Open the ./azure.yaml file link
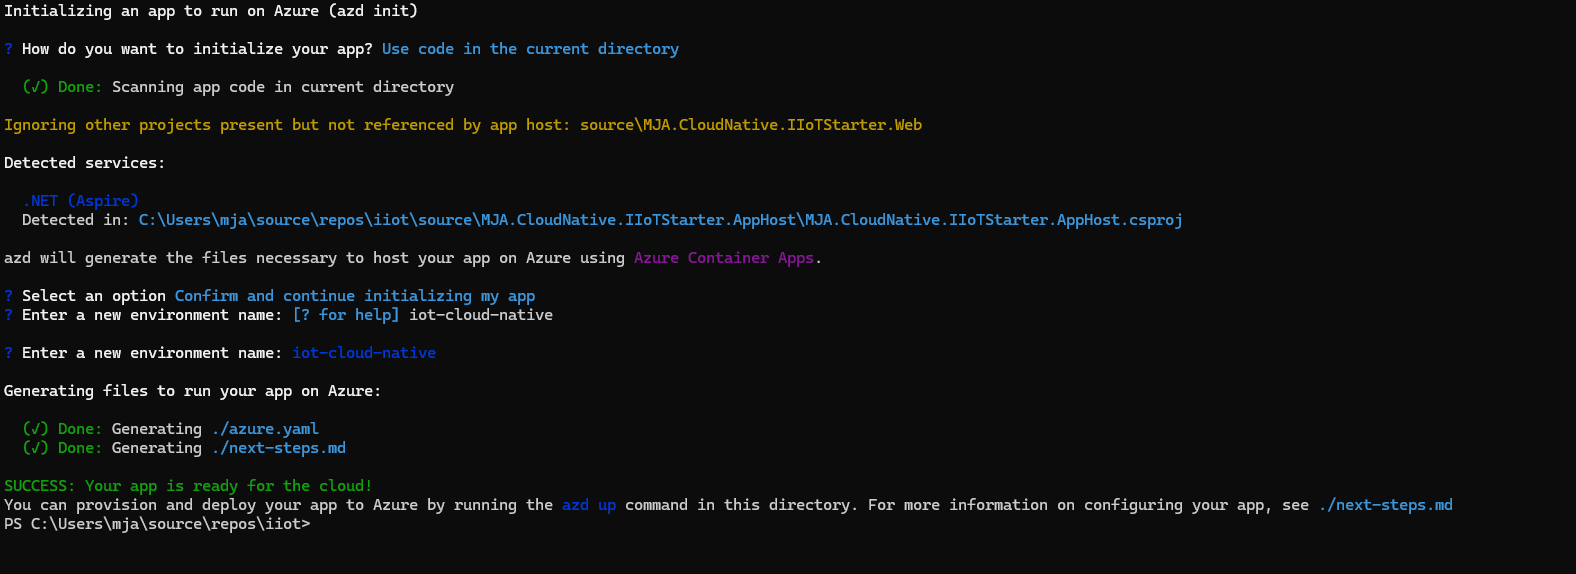 click(x=265, y=429)
